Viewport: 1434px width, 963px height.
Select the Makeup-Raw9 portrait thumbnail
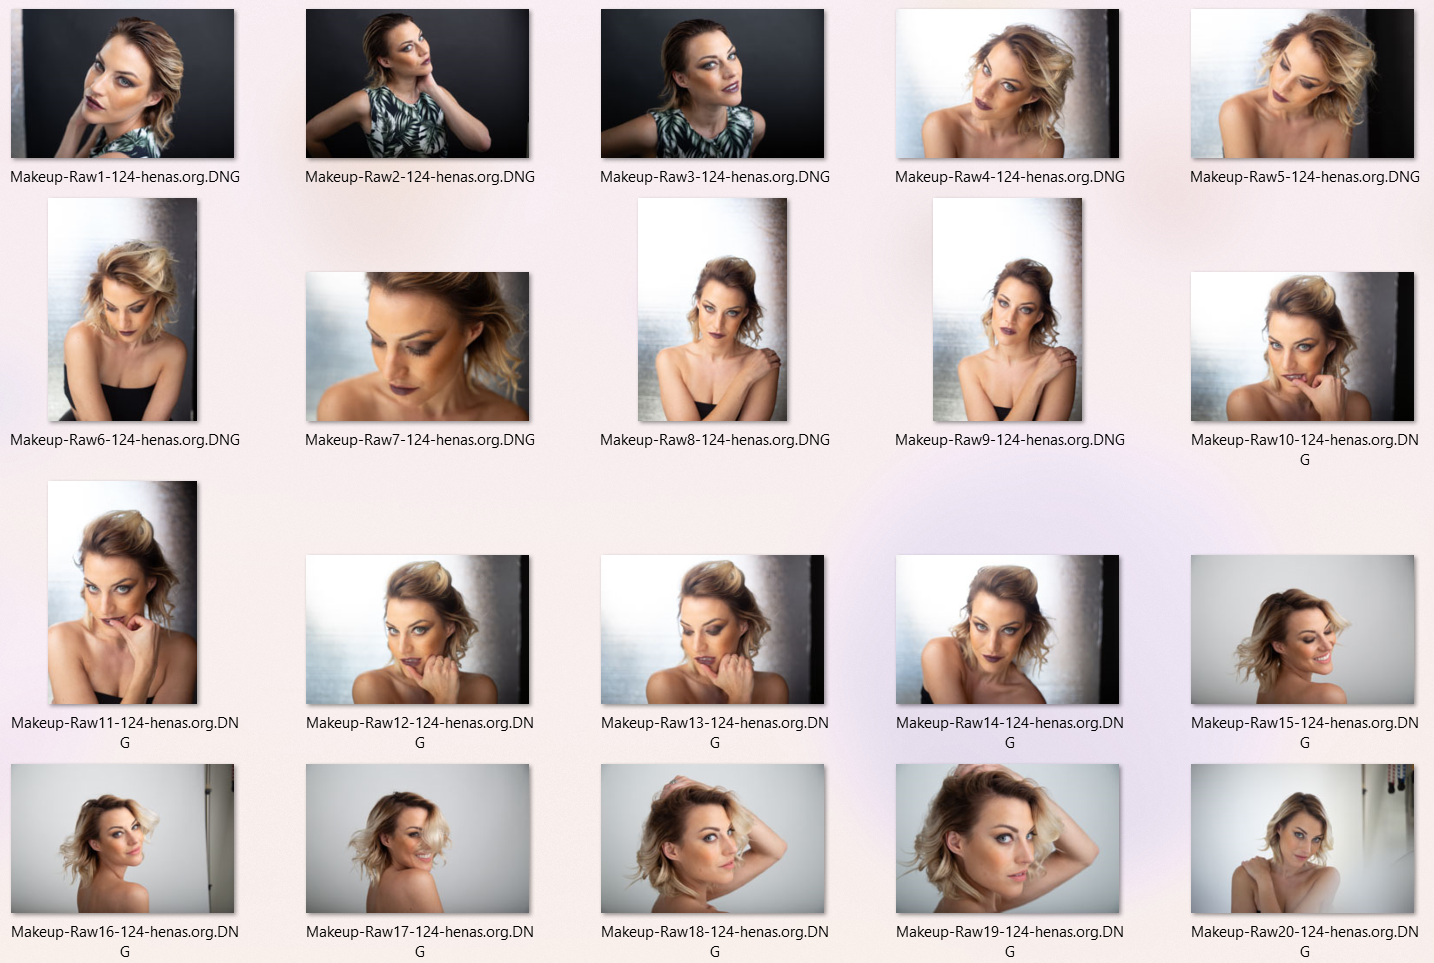coord(1007,309)
